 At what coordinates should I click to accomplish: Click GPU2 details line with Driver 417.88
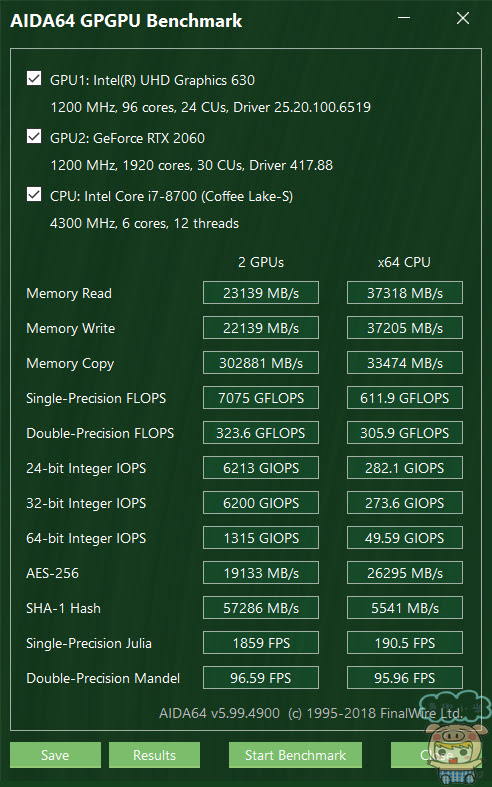click(x=191, y=166)
